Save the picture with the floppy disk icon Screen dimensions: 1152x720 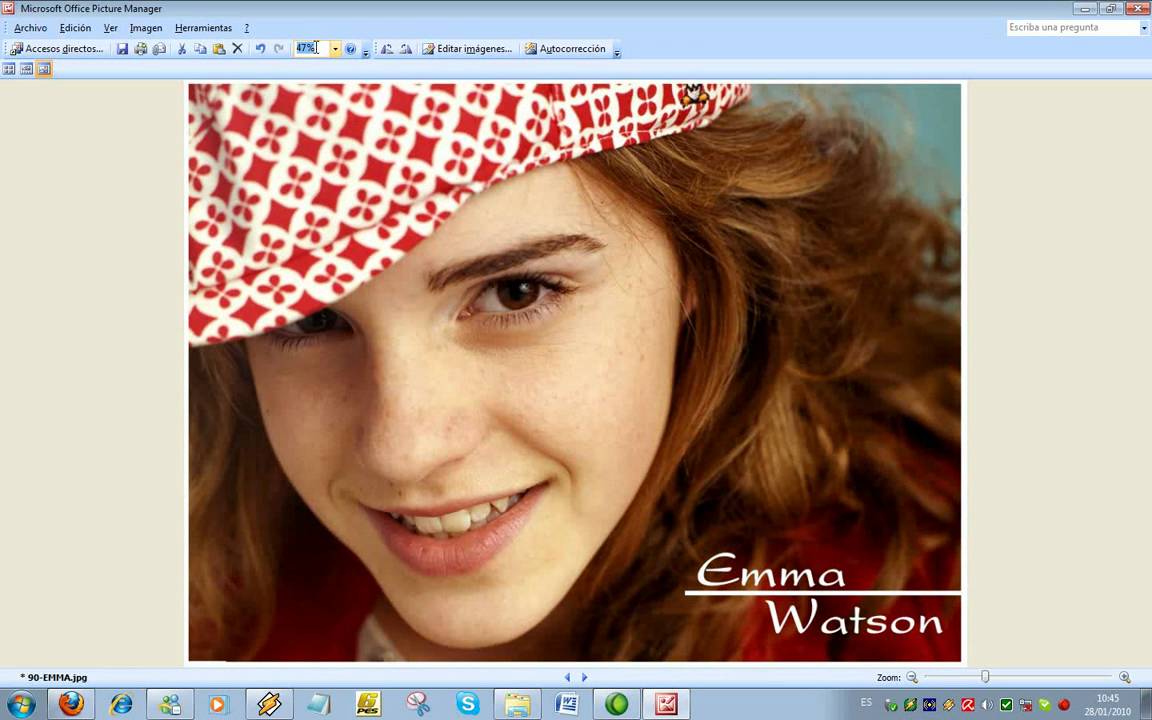pos(122,48)
